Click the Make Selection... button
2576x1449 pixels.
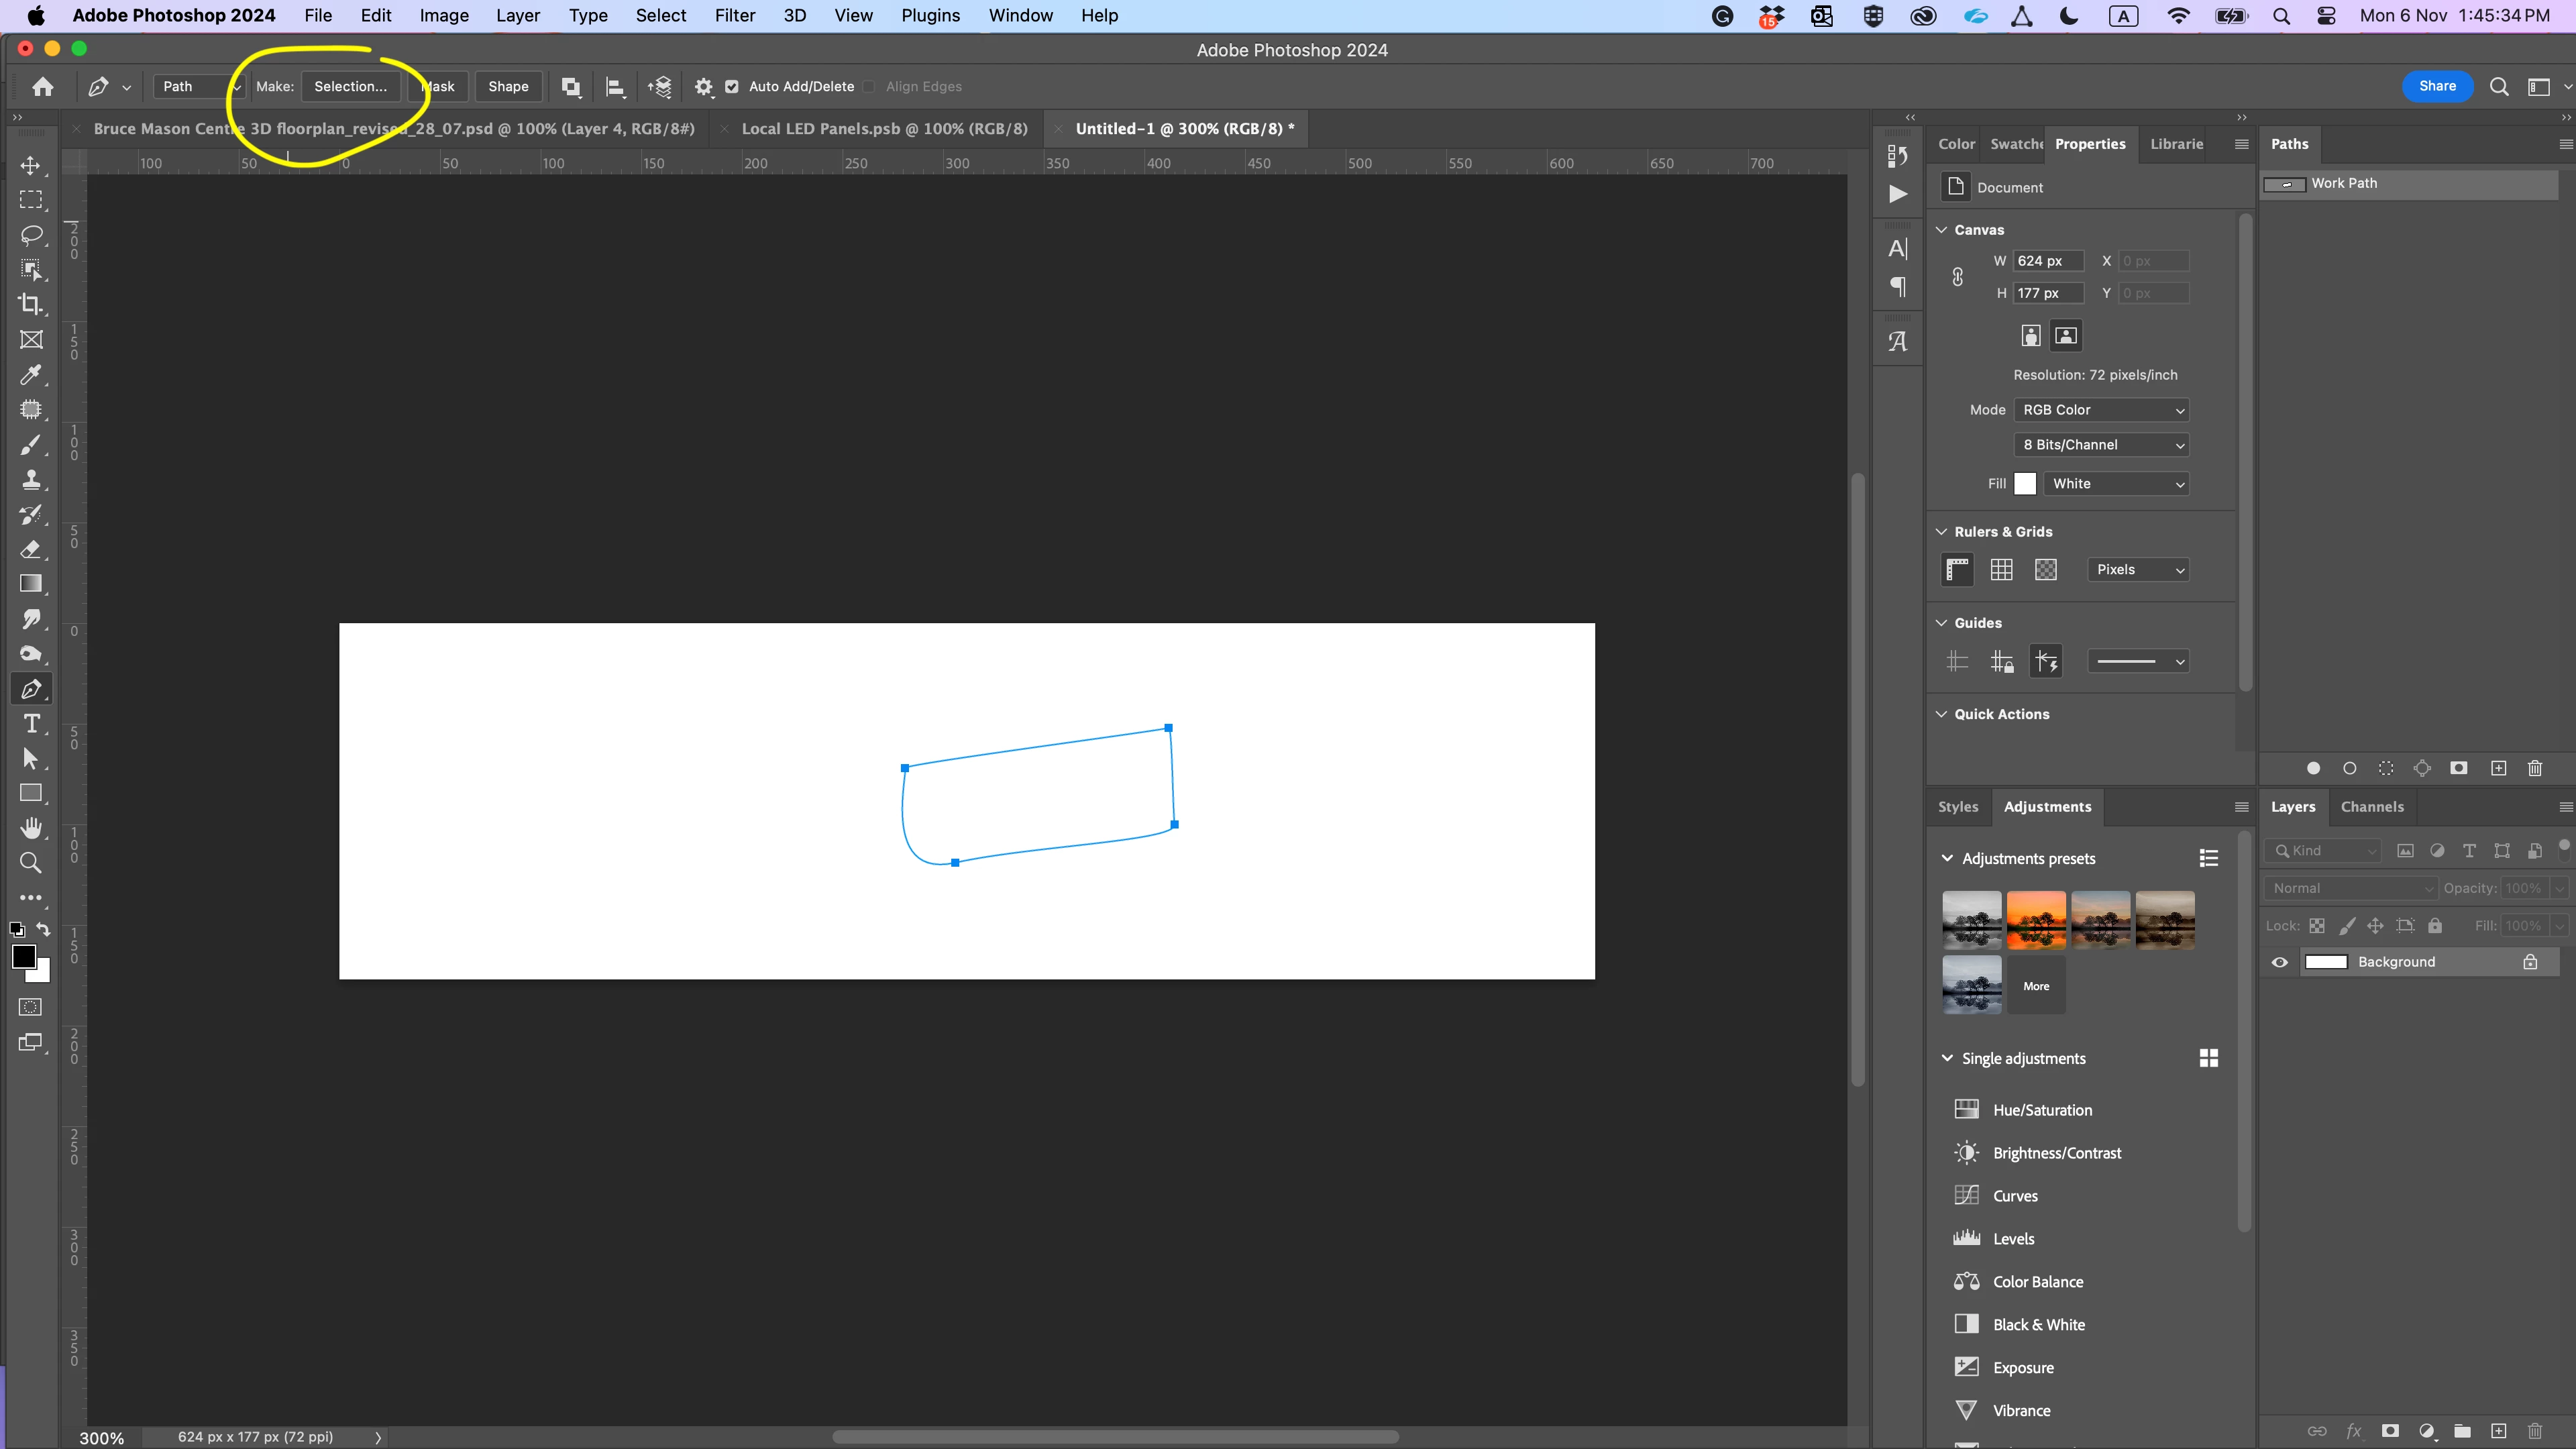coord(350,87)
